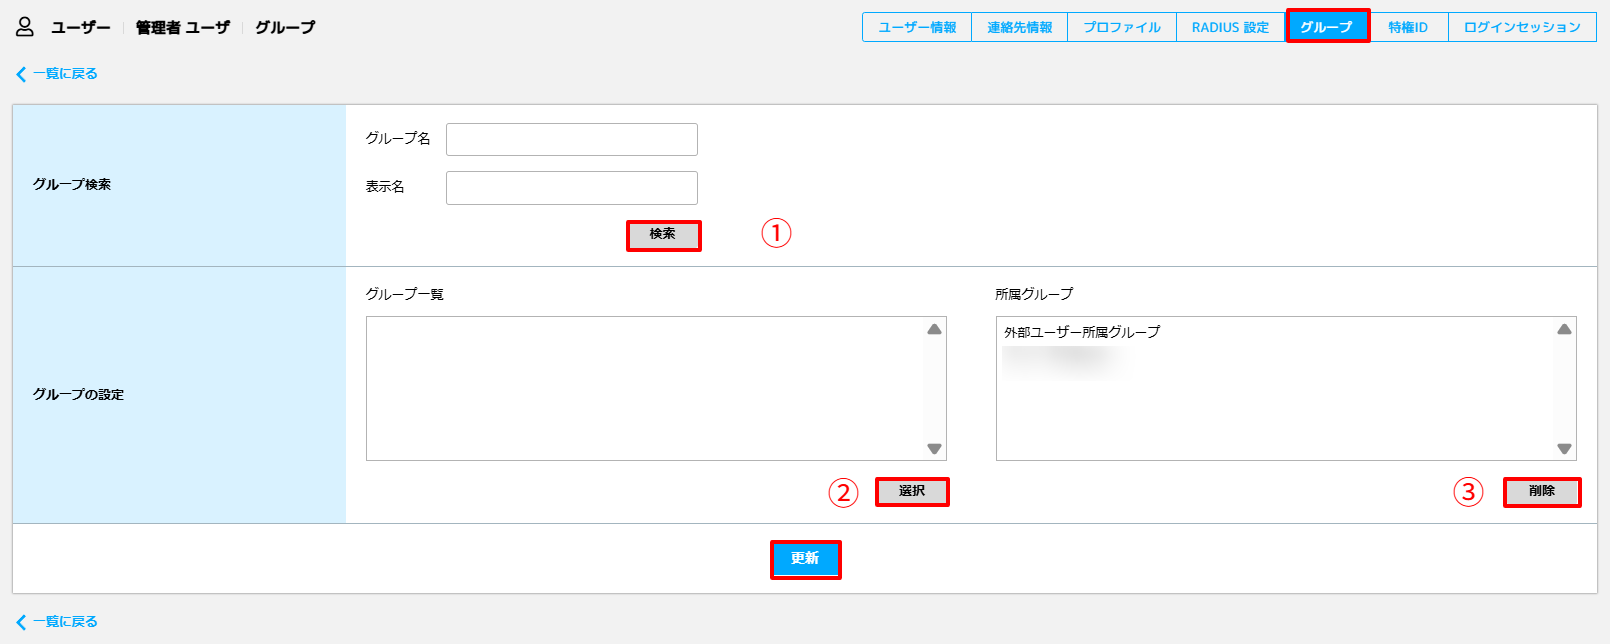Click up arrow of グループ一覧 scrollbar
The width and height of the screenshot is (1610, 644).
coord(934,329)
